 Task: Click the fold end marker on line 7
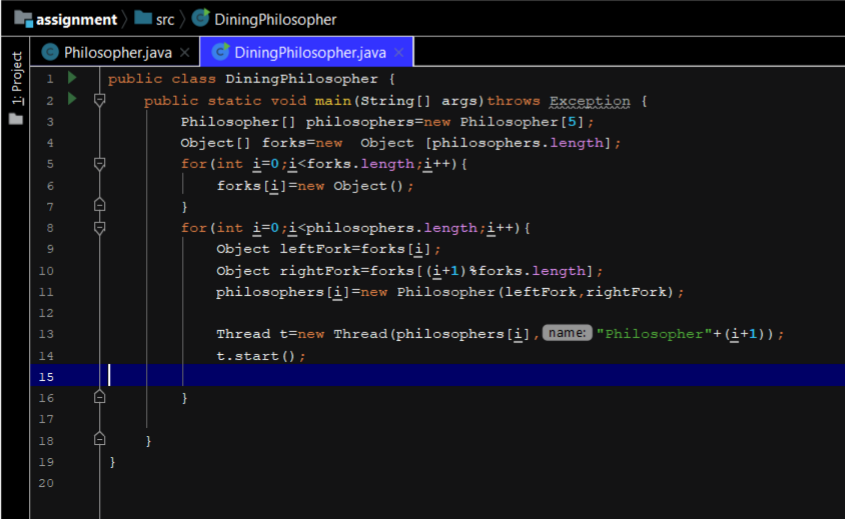tap(99, 205)
